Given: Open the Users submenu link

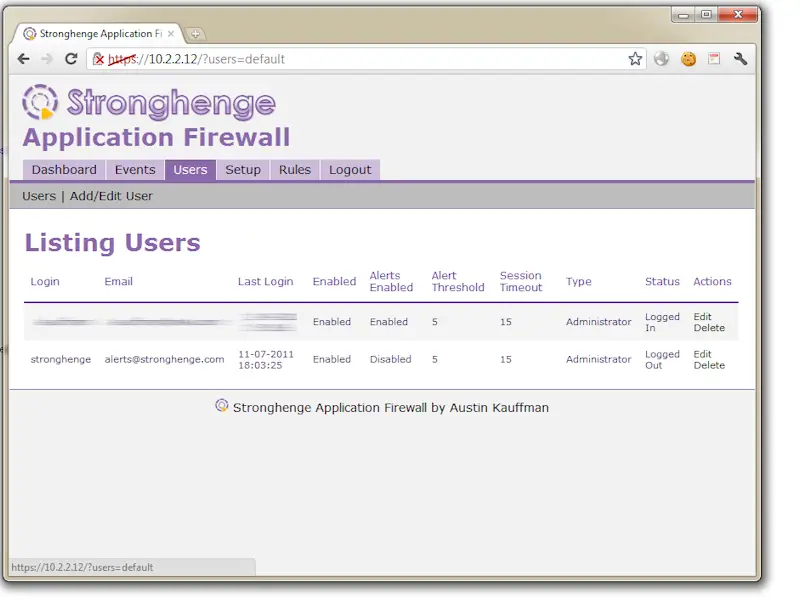Looking at the screenshot, I should pos(39,196).
